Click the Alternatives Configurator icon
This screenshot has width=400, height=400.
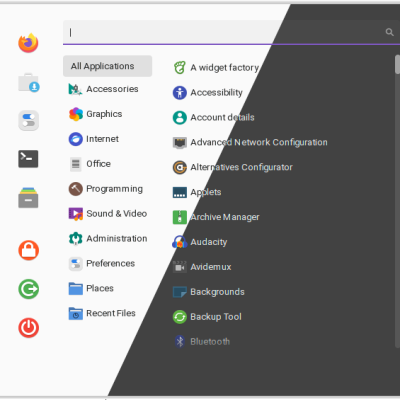pyautogui.click(x=180, y=167)
